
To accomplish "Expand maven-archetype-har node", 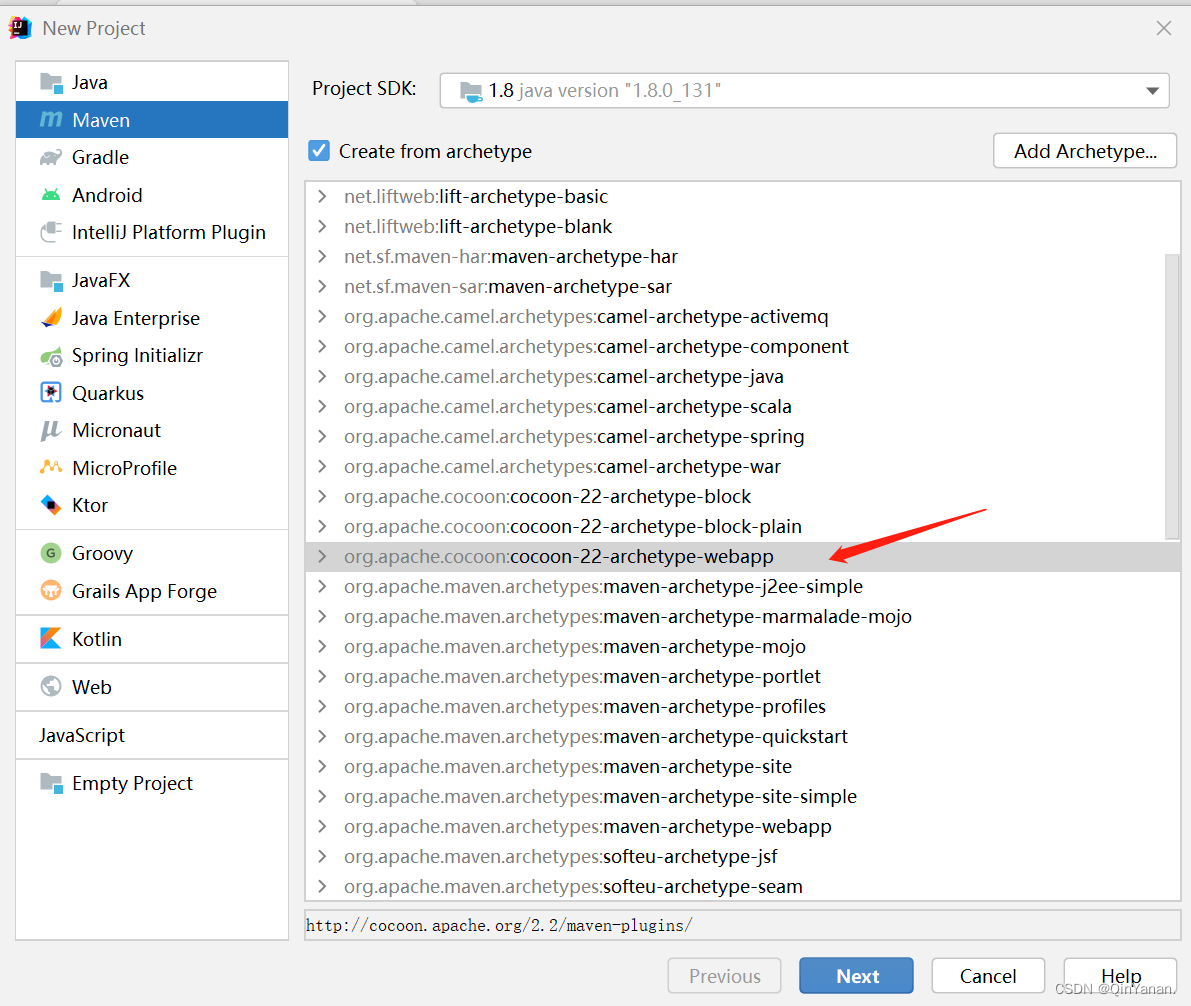I will [323, 257].
